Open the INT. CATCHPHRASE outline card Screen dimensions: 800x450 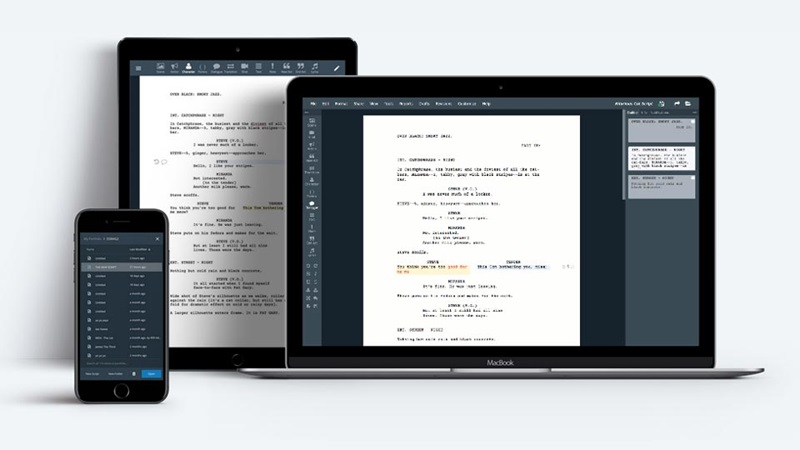(x=661, y=158)
